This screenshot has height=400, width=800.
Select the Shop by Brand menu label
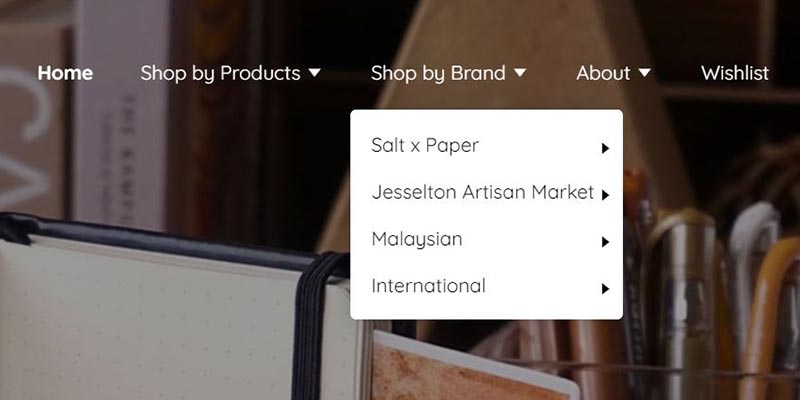[438, 73]
